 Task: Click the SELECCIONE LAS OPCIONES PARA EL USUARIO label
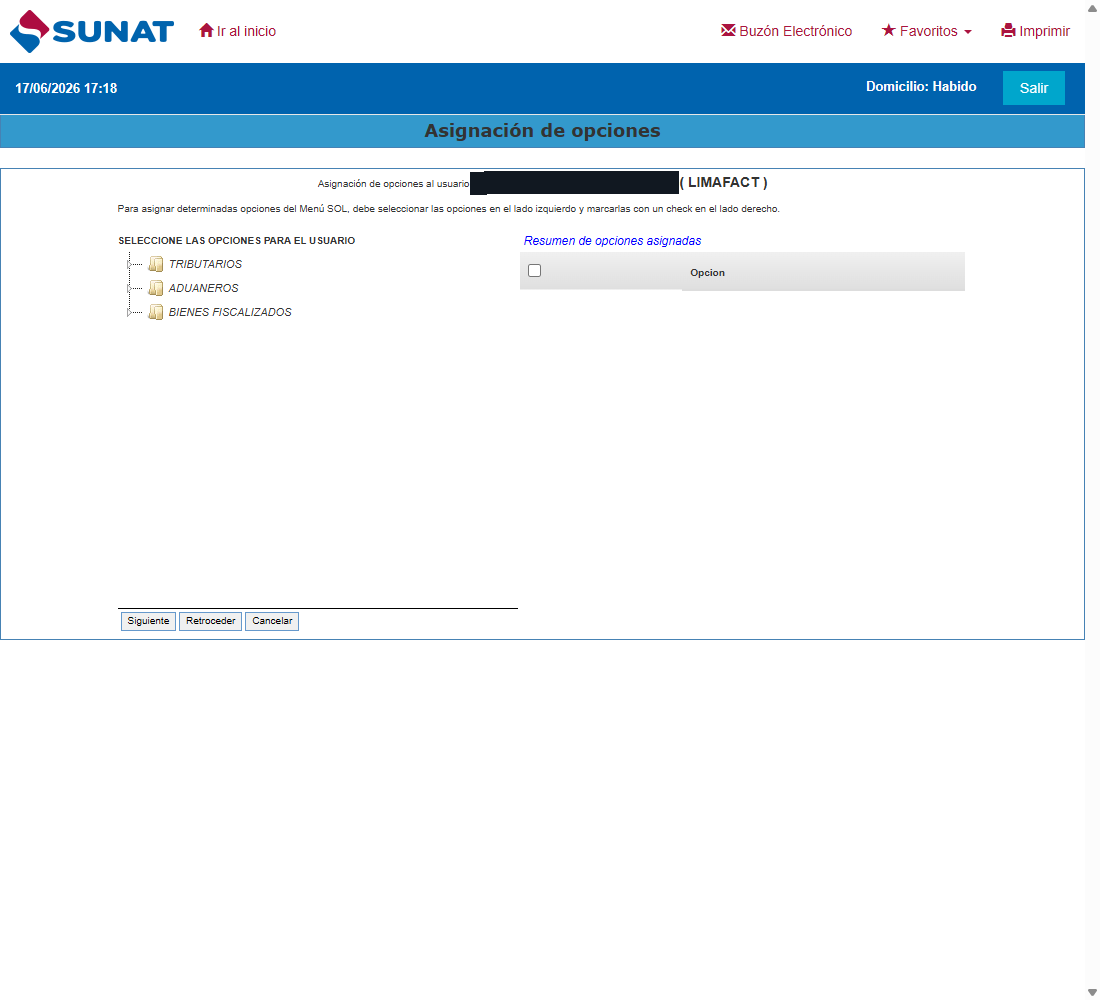click(236, 241)
